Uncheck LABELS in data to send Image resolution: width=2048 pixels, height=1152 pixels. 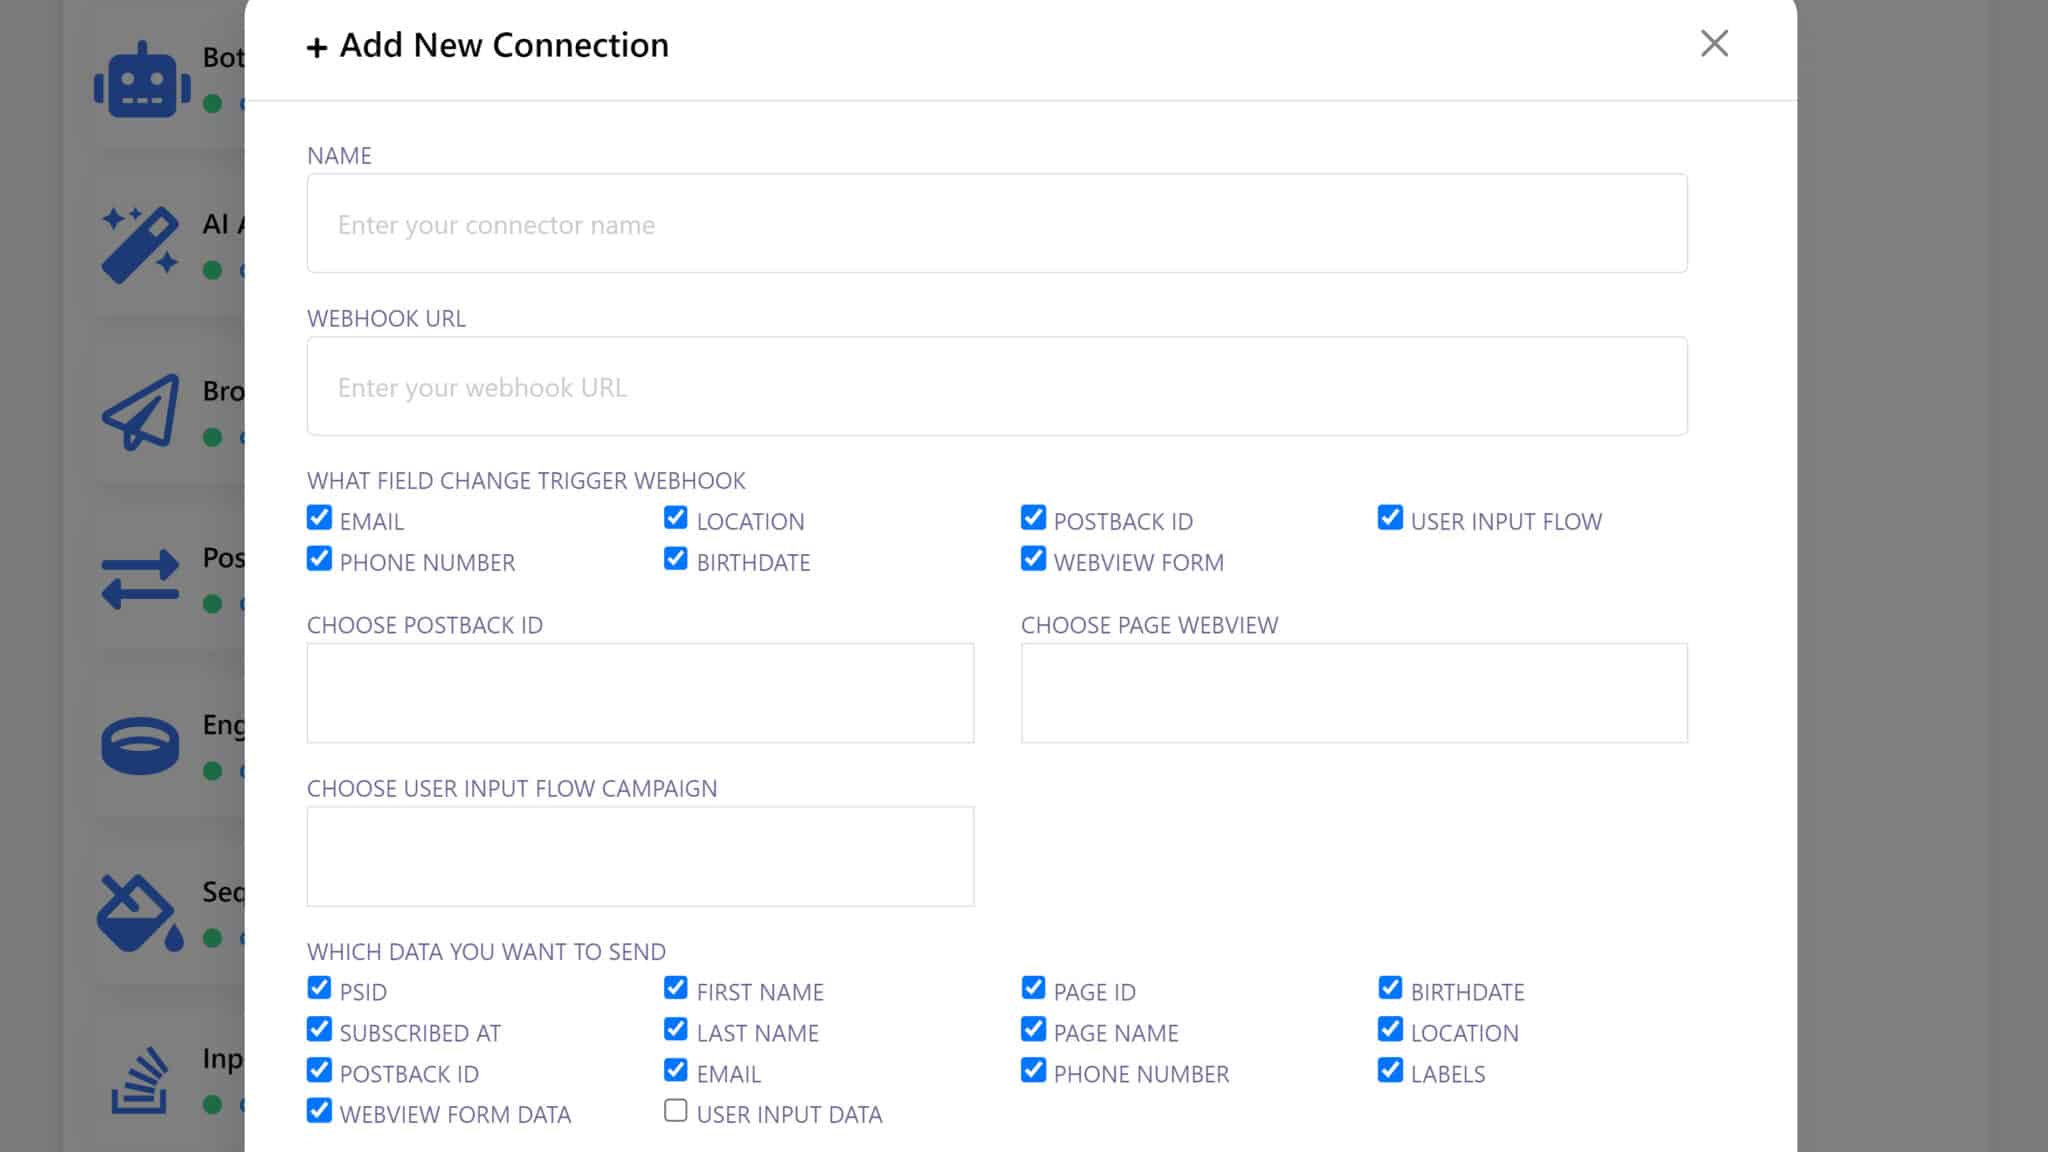1390,1070
